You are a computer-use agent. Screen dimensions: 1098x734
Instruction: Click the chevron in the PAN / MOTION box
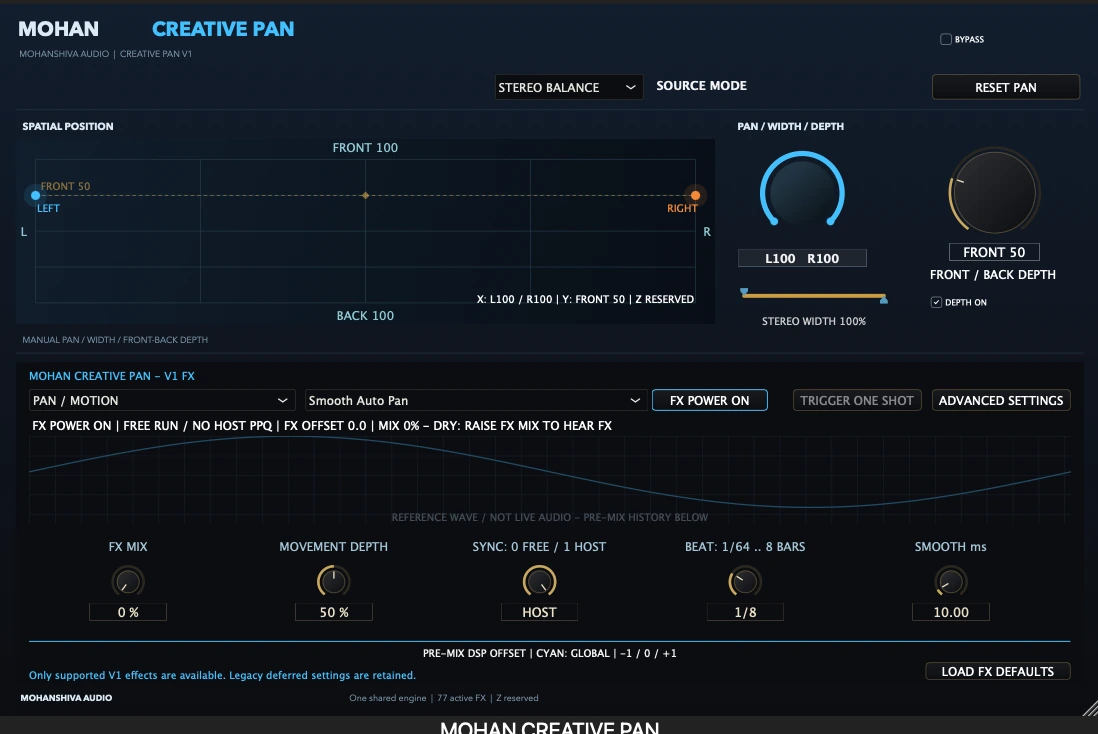point(282,400)
